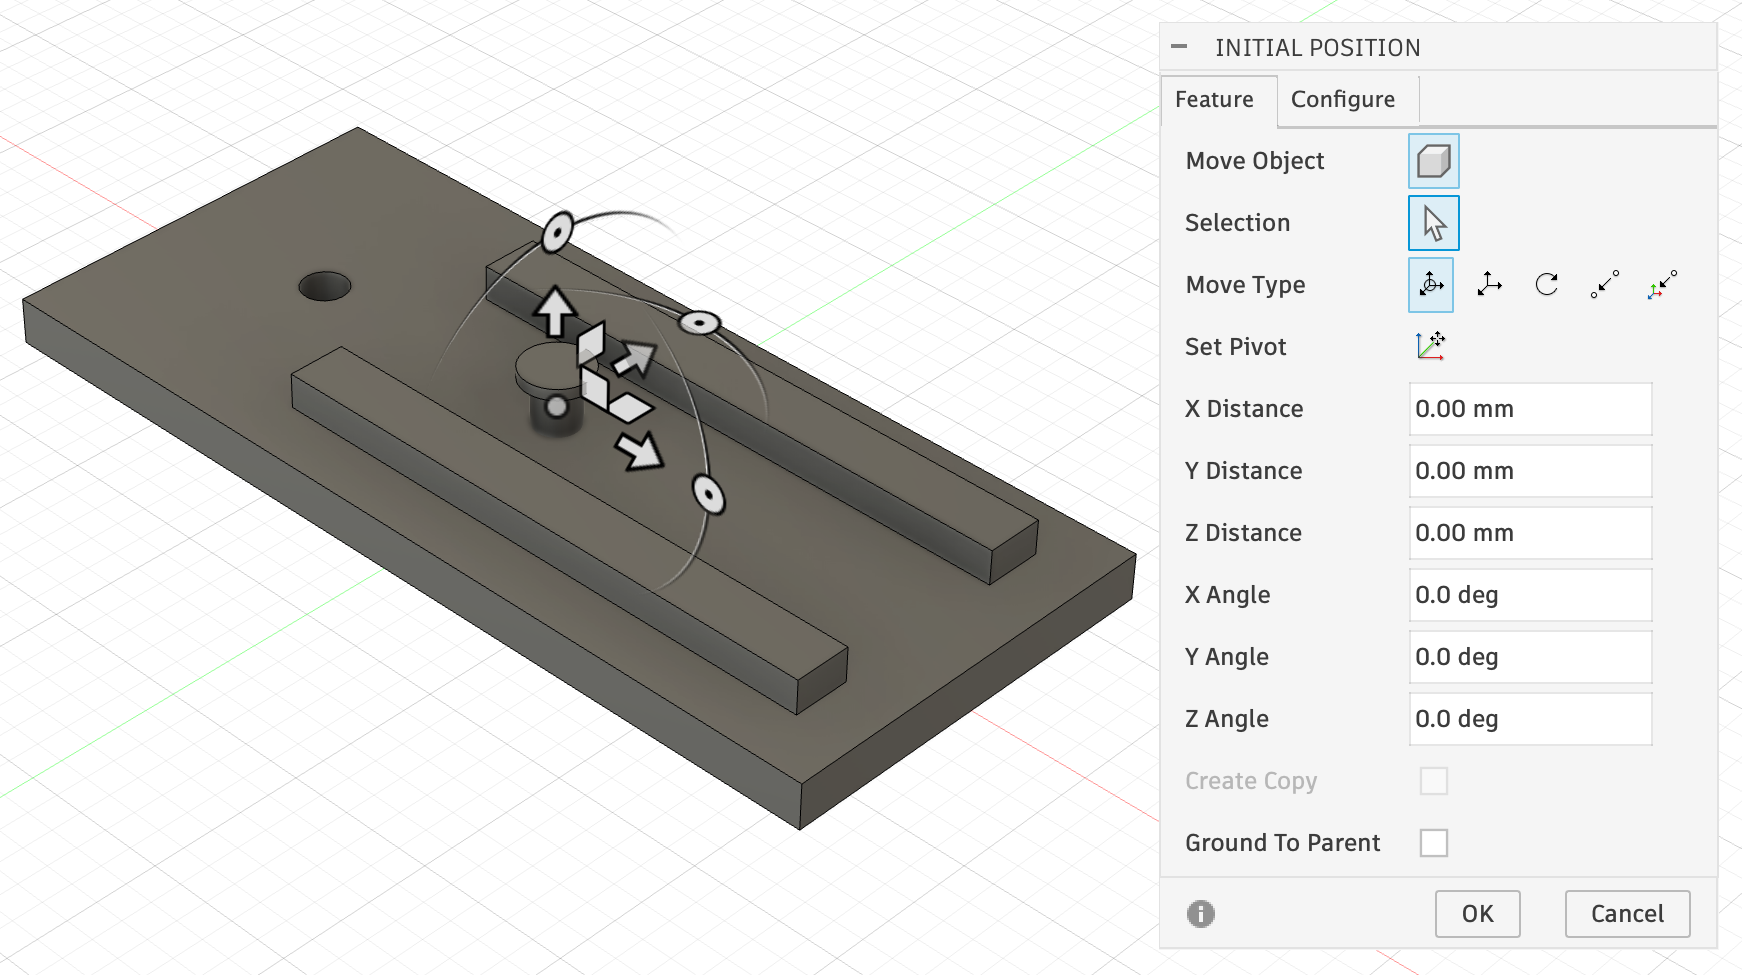Enable Ground To Parent checkbox

pos(1433,843)
